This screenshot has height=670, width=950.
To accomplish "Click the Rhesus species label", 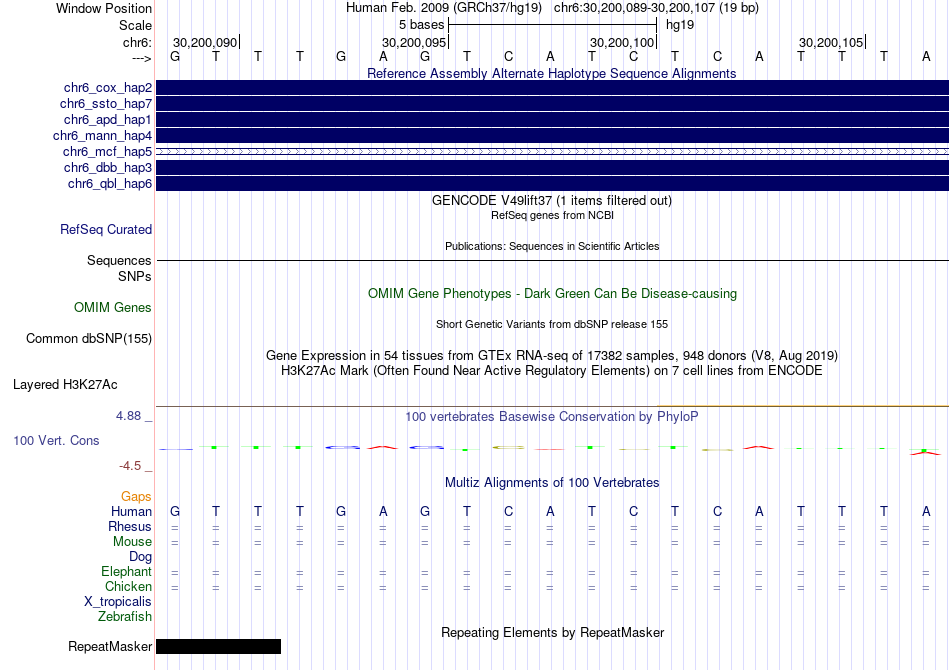I will click(x=130, y=527).
